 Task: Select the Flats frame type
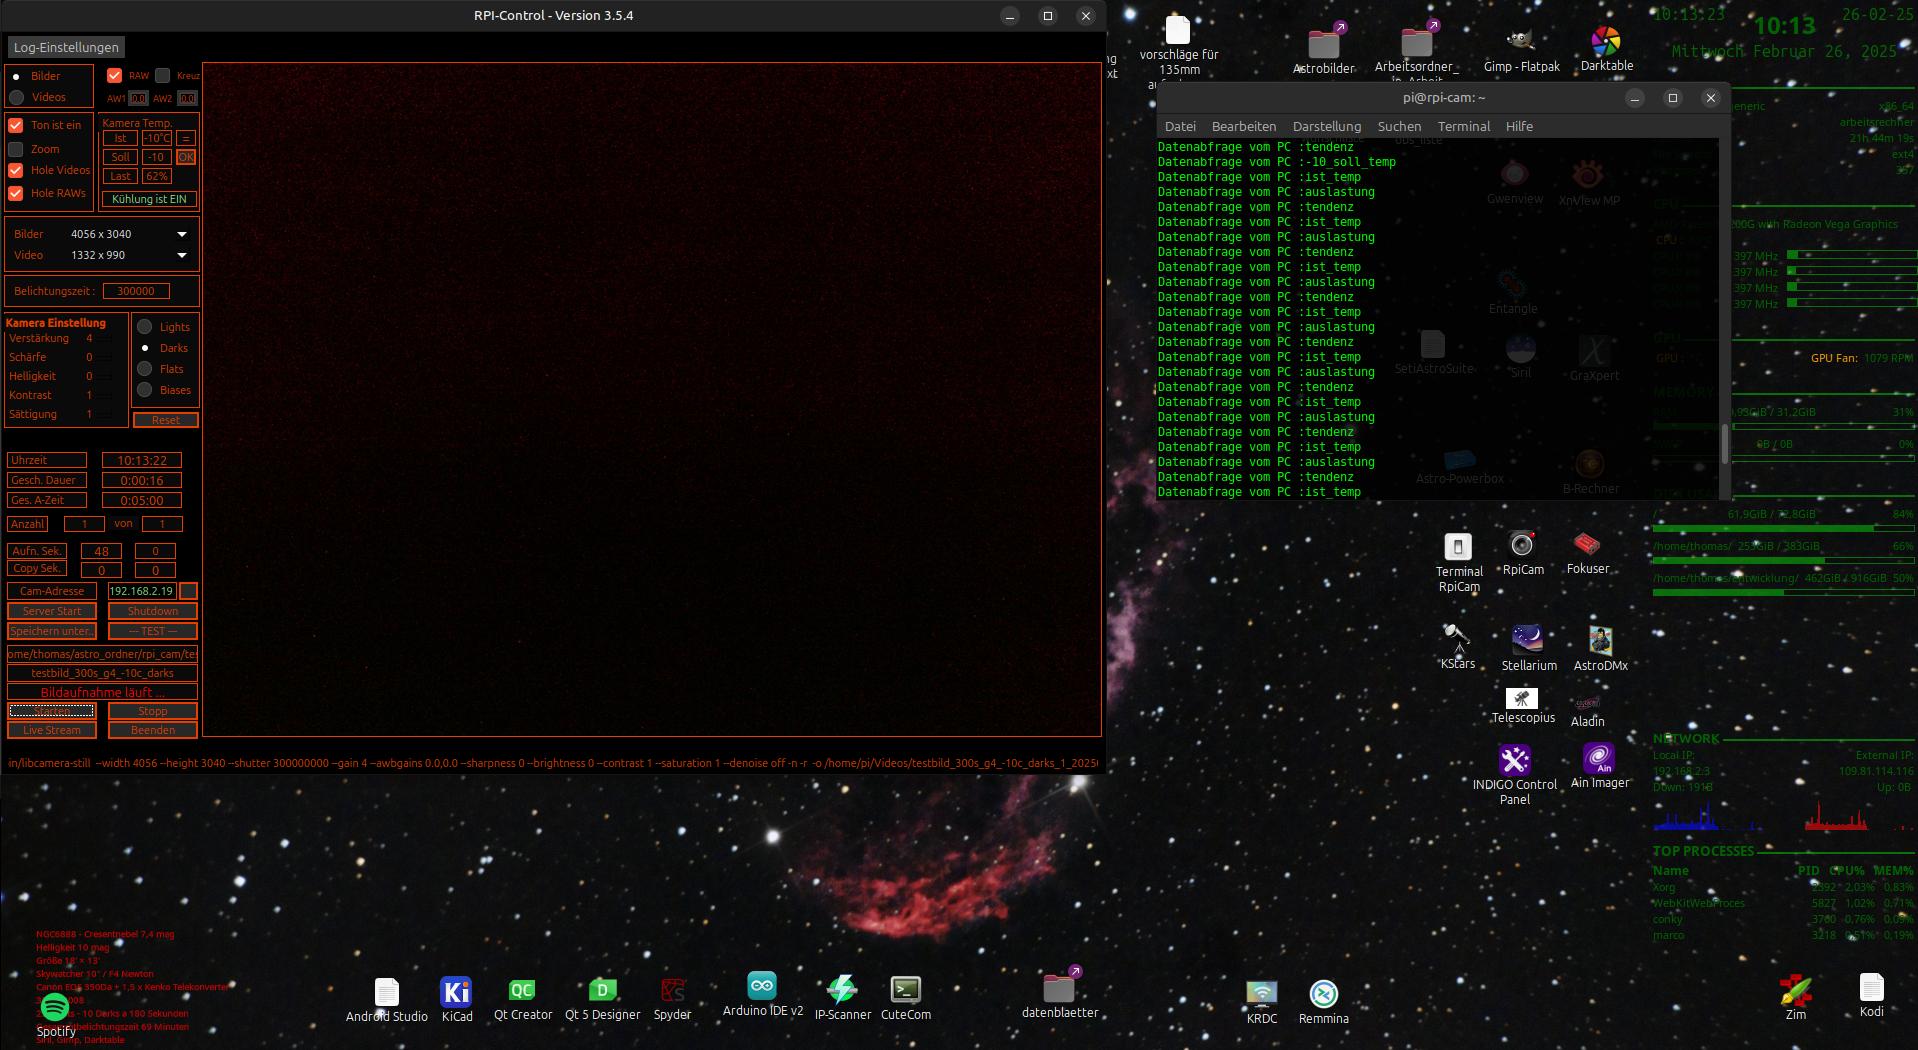click(145, 369)
